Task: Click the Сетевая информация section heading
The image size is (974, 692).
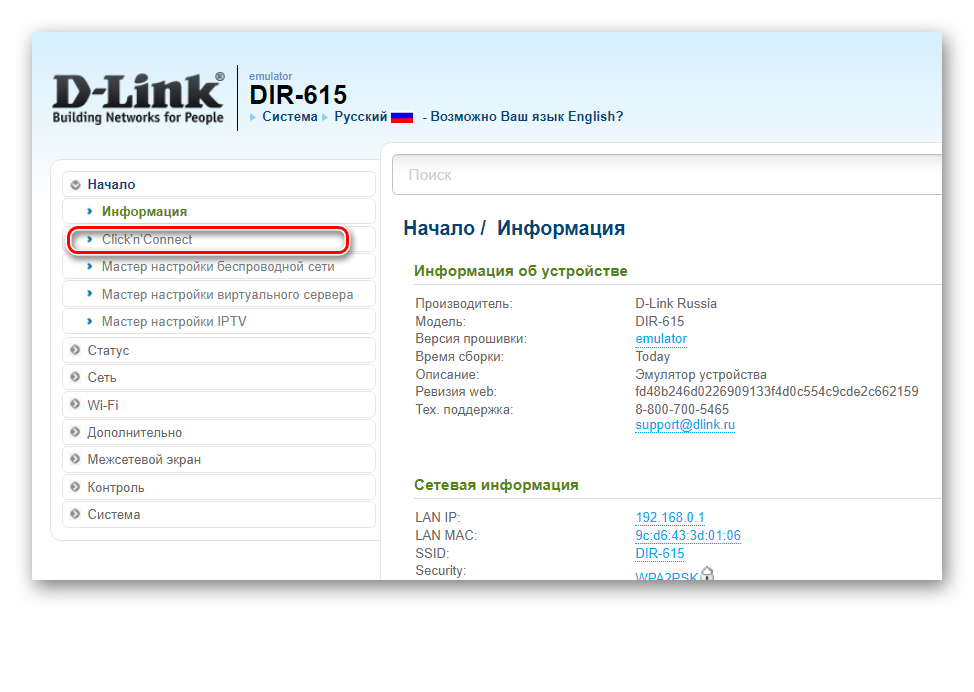Action: click(x=496, y=485)
